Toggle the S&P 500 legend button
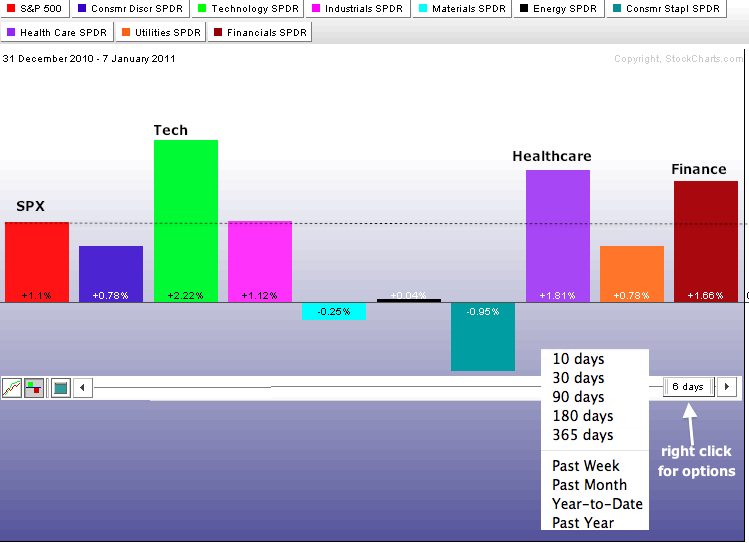 pyautogui.click(x=35, y=9)
